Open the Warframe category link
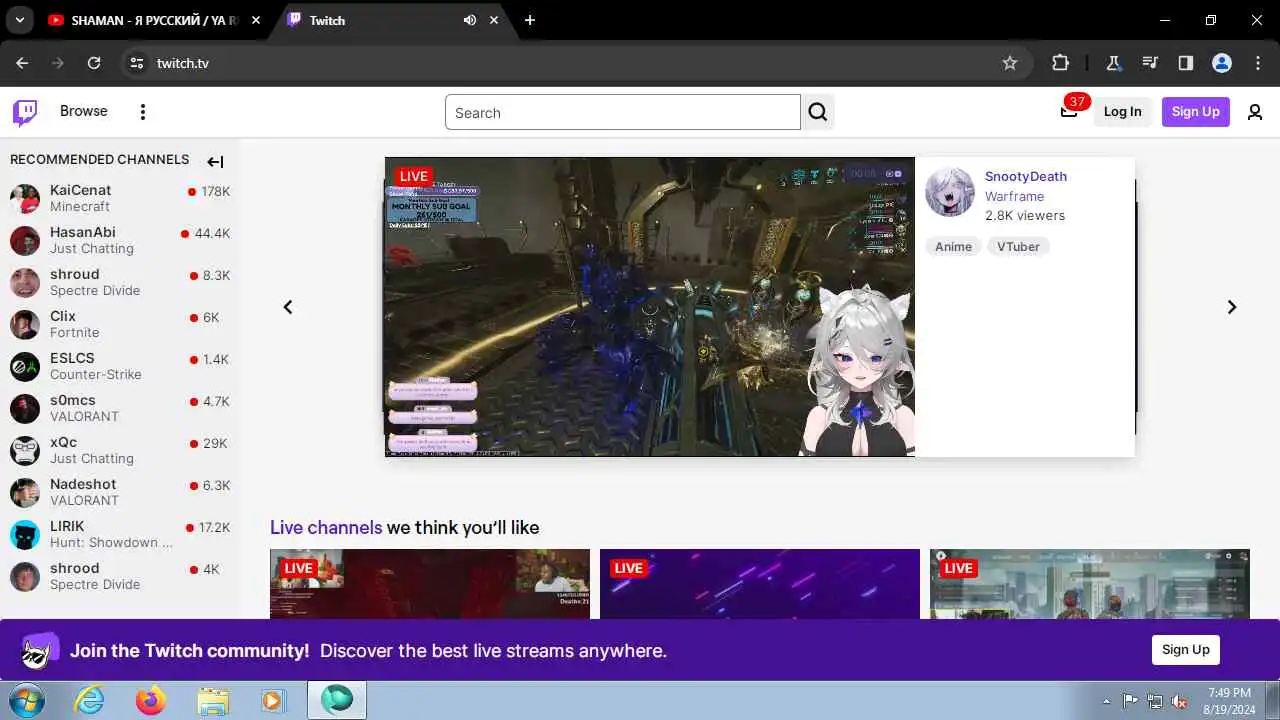This screenshot has height=720, width=1280. click(1014, 196)
